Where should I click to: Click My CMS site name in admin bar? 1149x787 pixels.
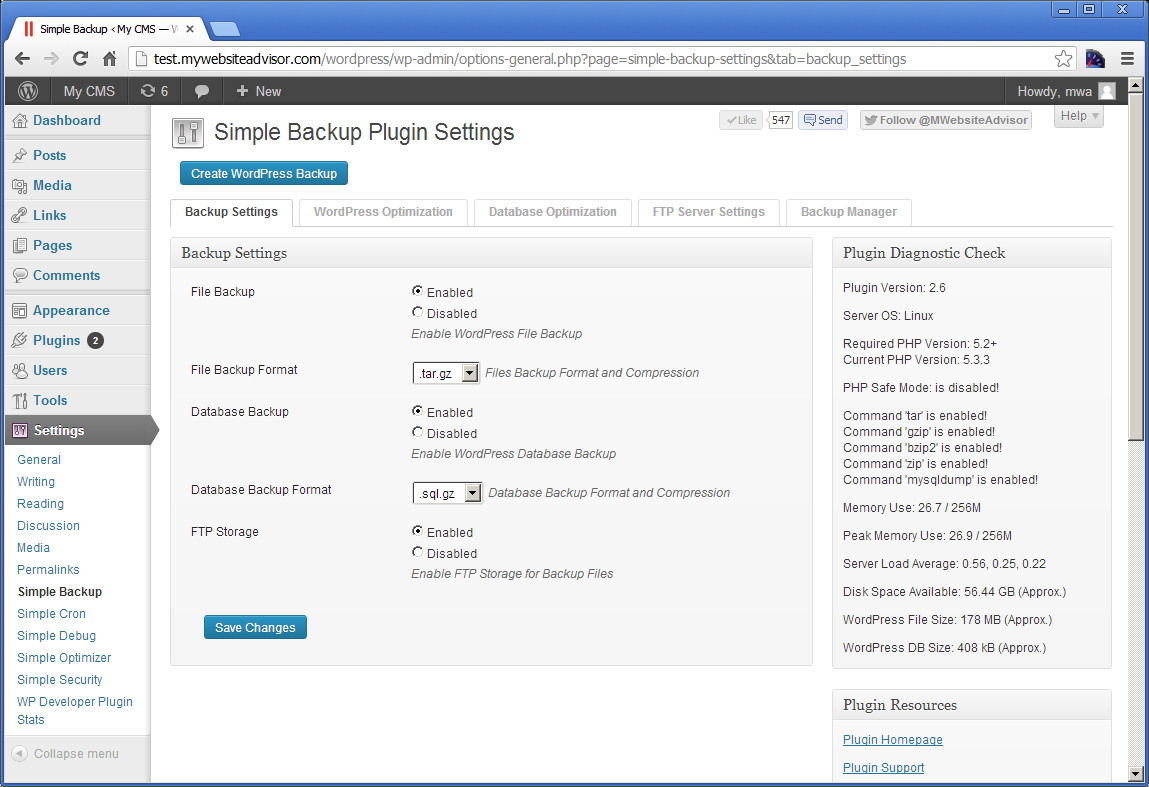(x=89, y=91)
